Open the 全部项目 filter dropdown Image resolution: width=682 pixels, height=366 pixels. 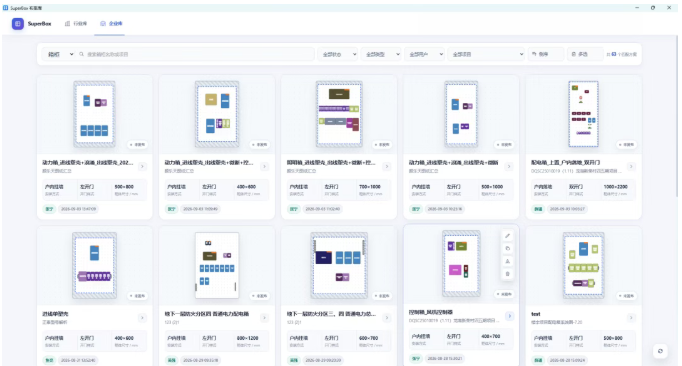[486, 54]
